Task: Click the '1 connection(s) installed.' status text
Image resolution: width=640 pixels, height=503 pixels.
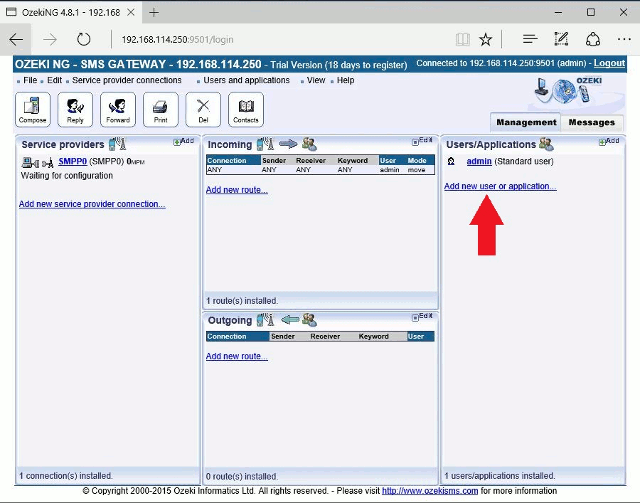Action: point(66,476)
